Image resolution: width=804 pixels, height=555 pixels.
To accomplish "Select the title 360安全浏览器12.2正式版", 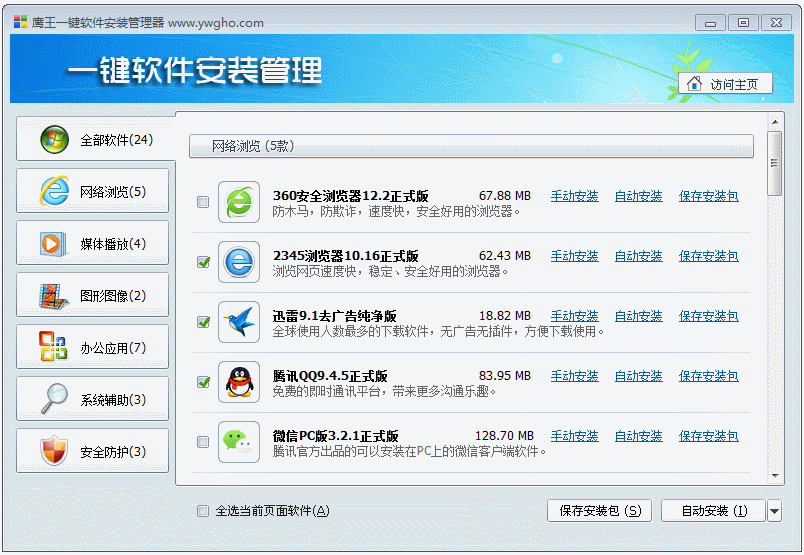I will 350,196.
